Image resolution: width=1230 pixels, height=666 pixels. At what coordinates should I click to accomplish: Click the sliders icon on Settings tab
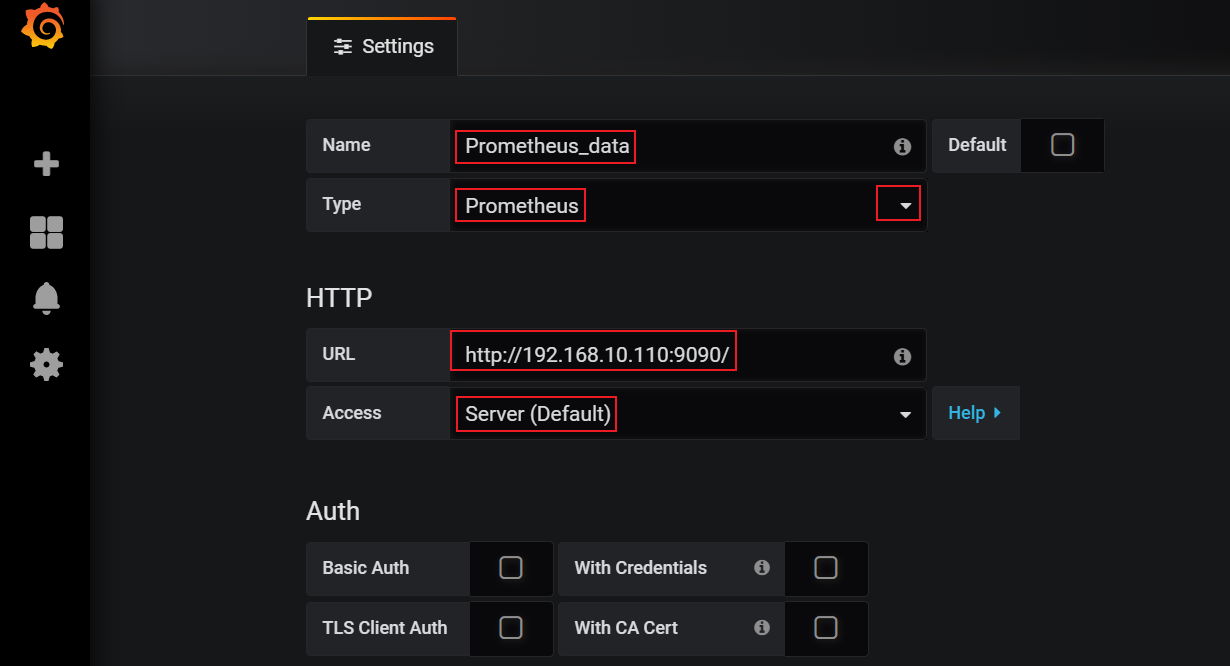[343, 47]
